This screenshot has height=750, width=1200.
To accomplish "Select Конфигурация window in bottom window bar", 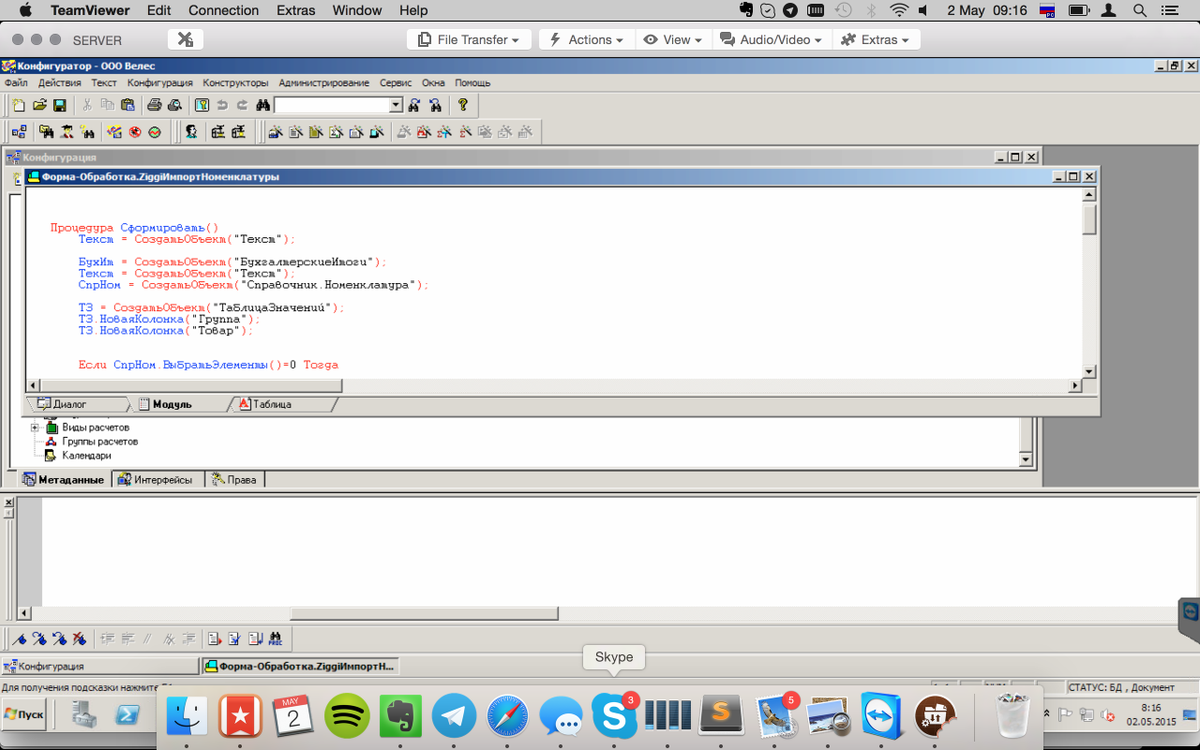I will coord(100,665).
